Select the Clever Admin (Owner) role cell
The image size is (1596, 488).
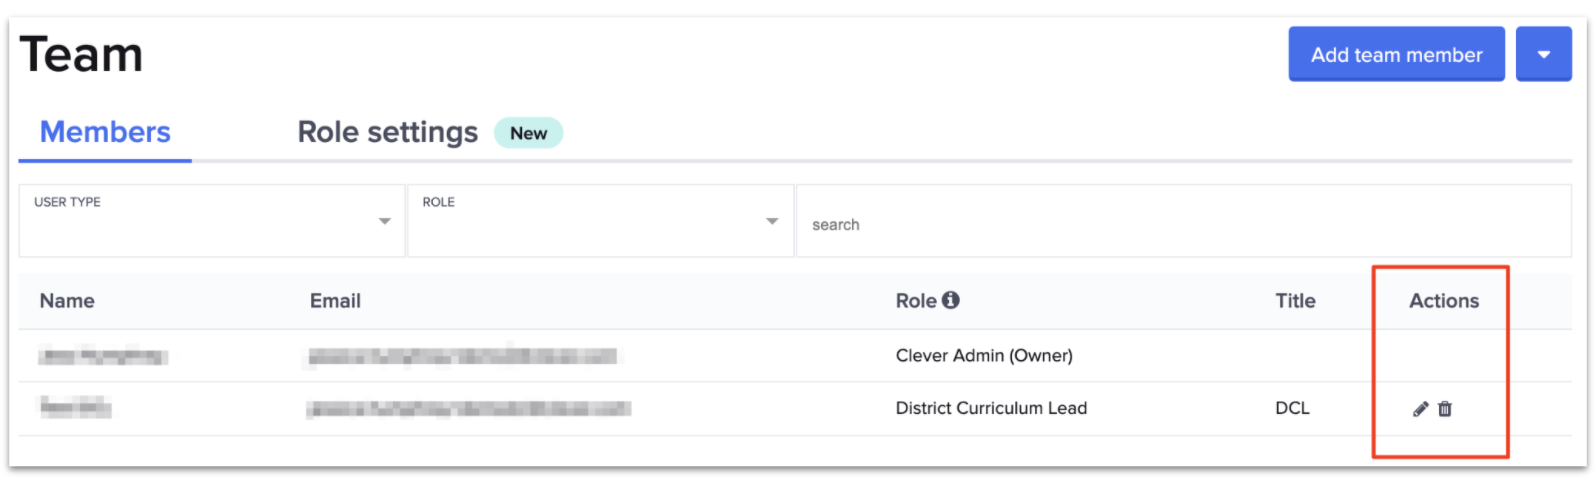(984, 356)
